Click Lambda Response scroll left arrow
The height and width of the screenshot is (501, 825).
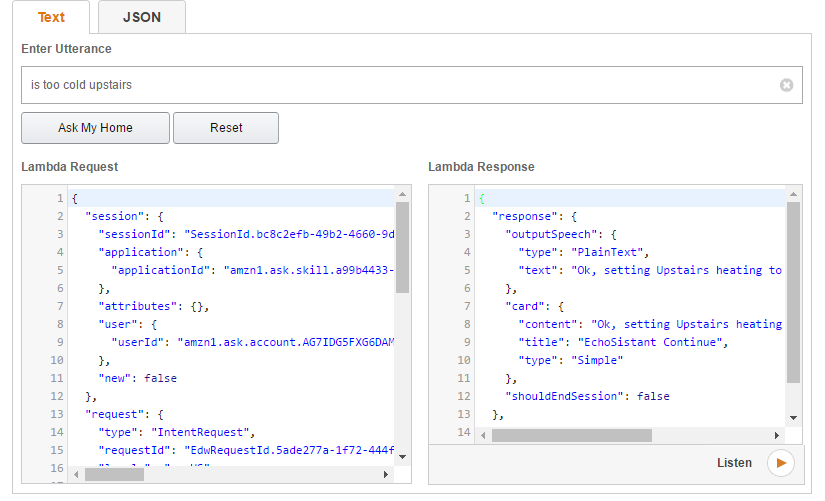click(x=483, y=436)
